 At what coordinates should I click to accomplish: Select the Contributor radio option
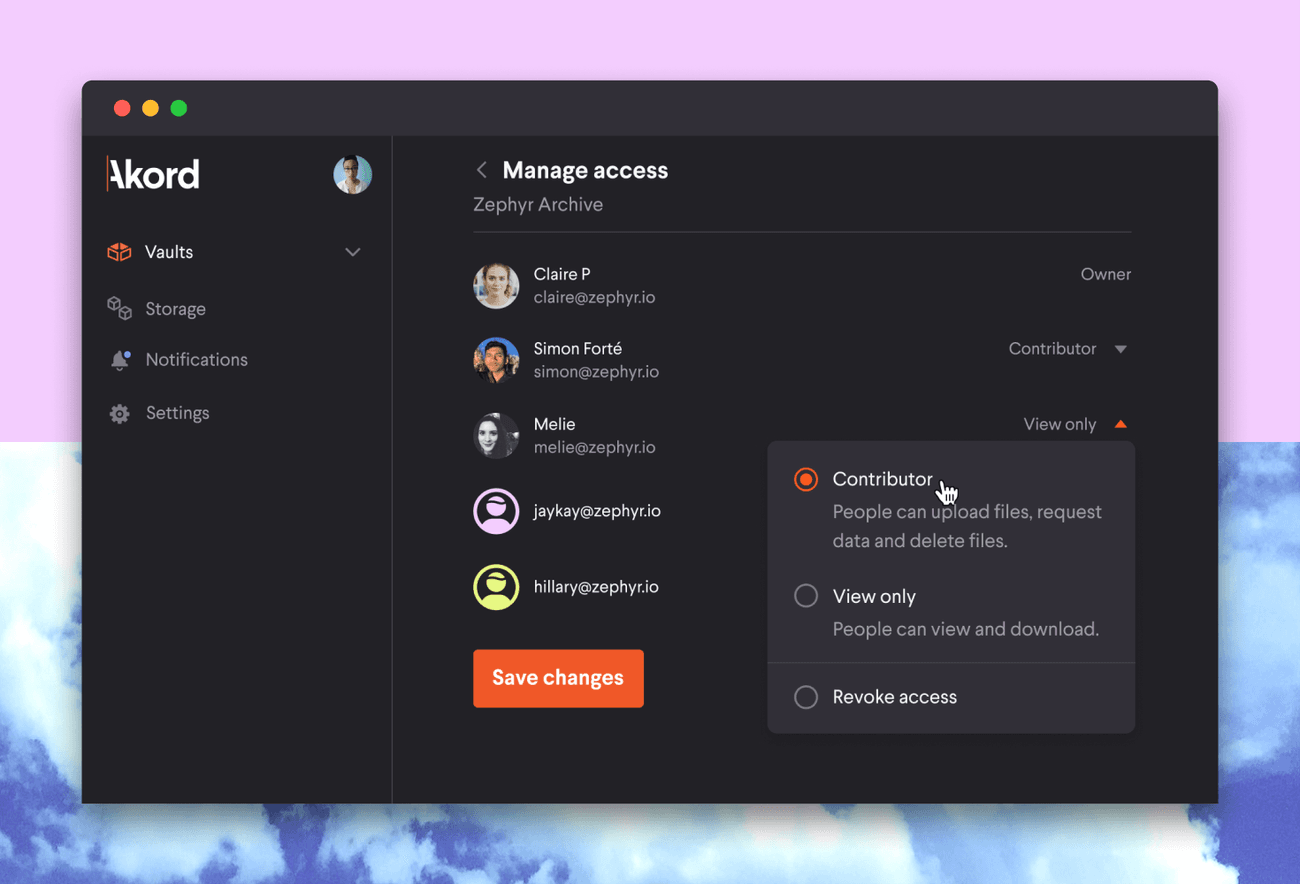(806, 480)
